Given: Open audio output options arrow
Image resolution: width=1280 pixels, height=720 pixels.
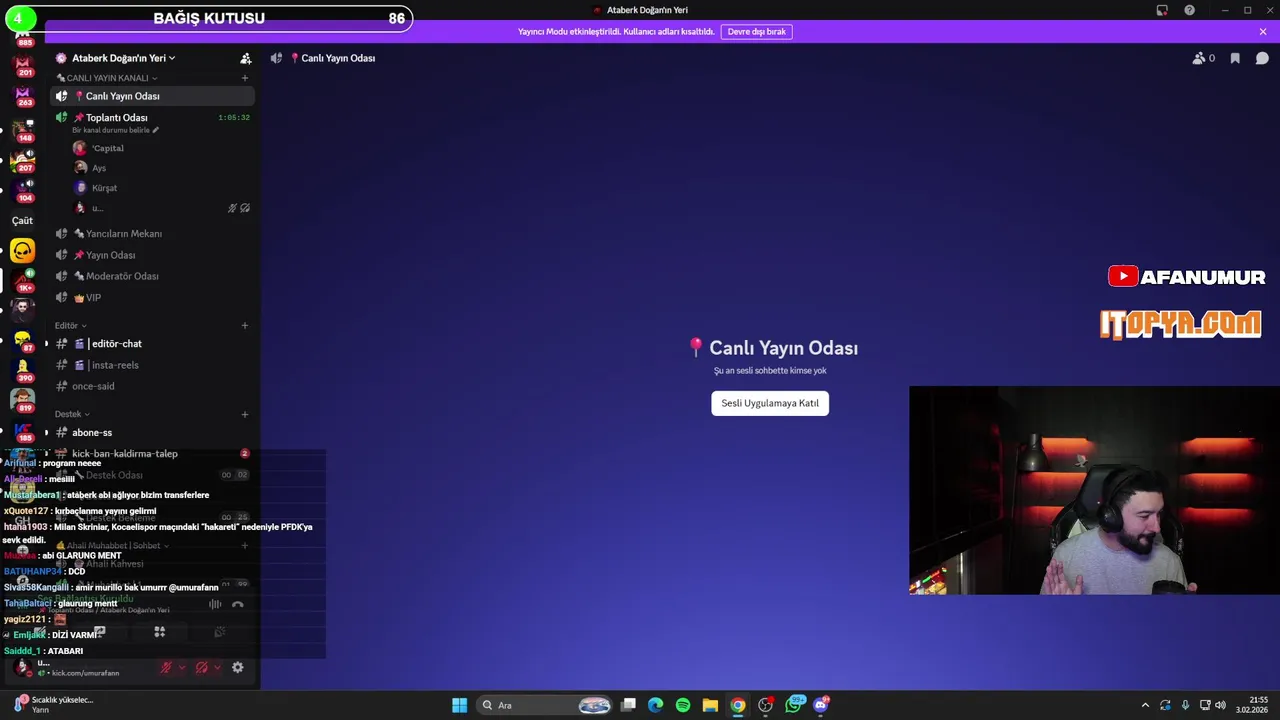Looking at the screenshot, I should (x=217, y=667).
